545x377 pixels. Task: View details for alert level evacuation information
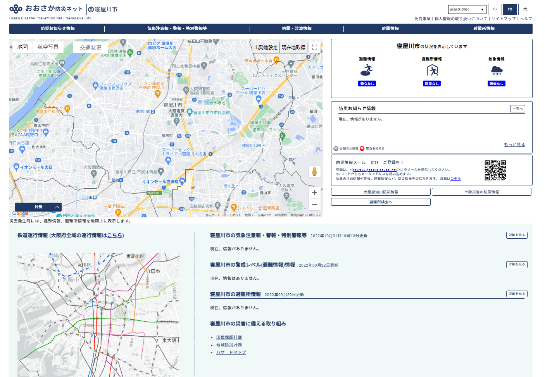pyautogui.click(x=517, y=265)
